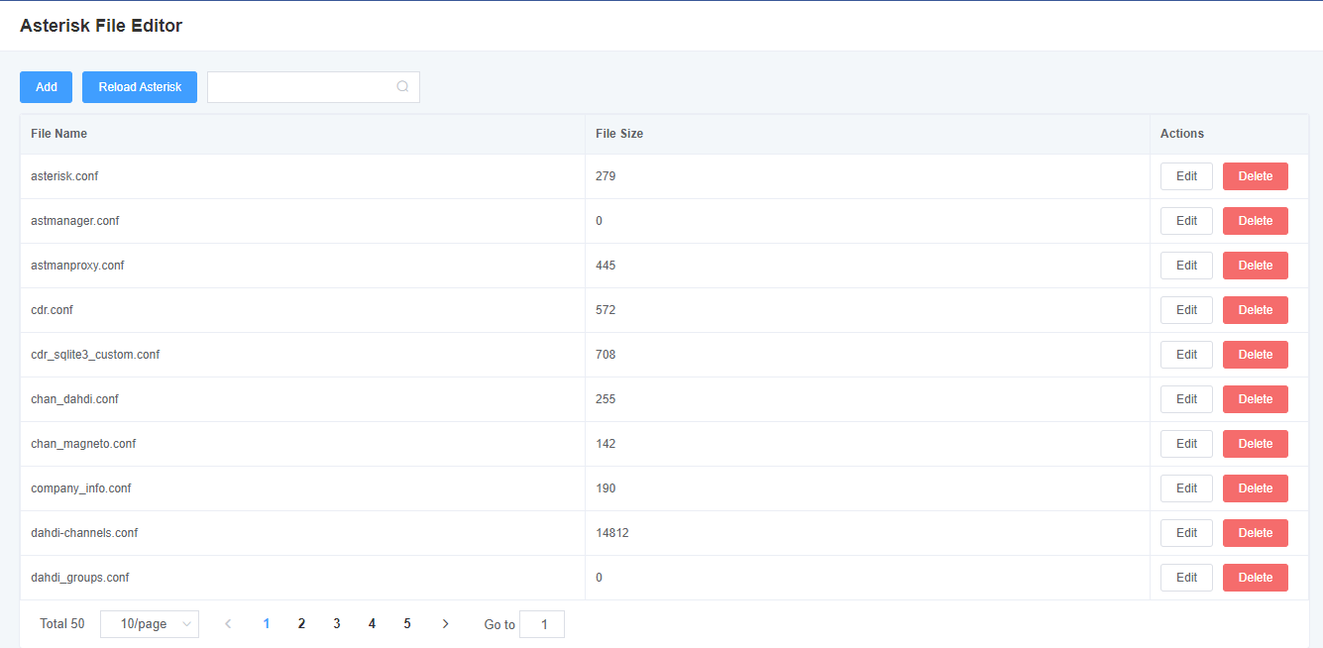Click Reload Asterisk button
This screenshot has height=648, width=1323.
click(x=140, y=87)
